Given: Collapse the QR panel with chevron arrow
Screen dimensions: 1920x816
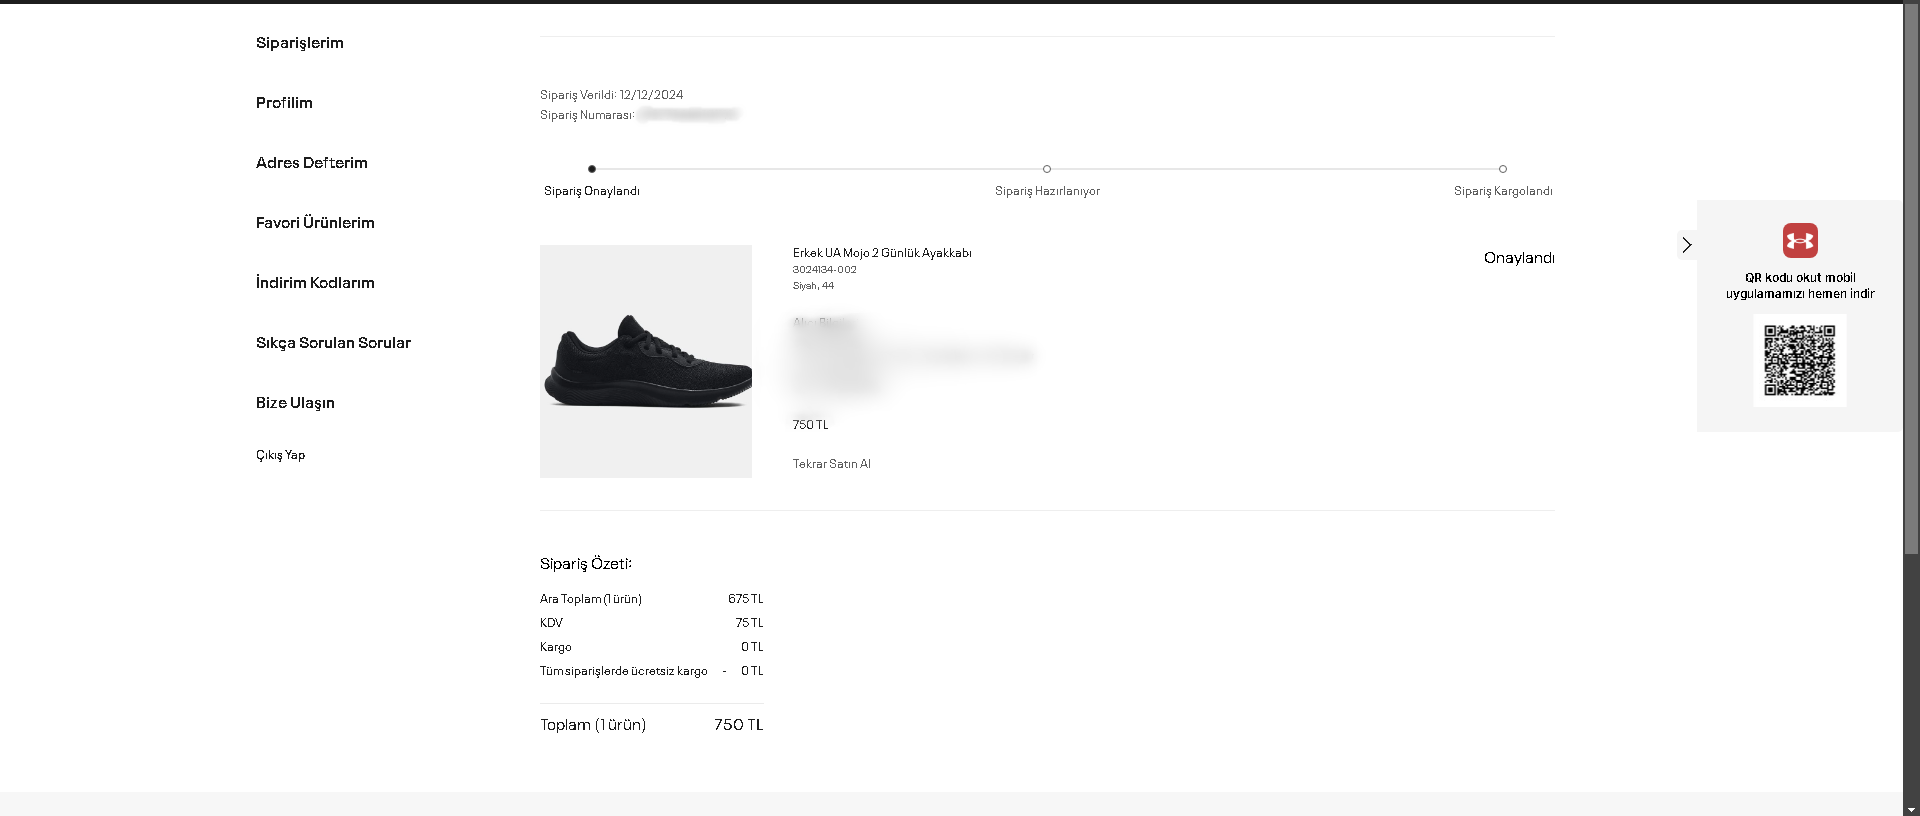Looking at the screenshot, I should coord(1687,245).
